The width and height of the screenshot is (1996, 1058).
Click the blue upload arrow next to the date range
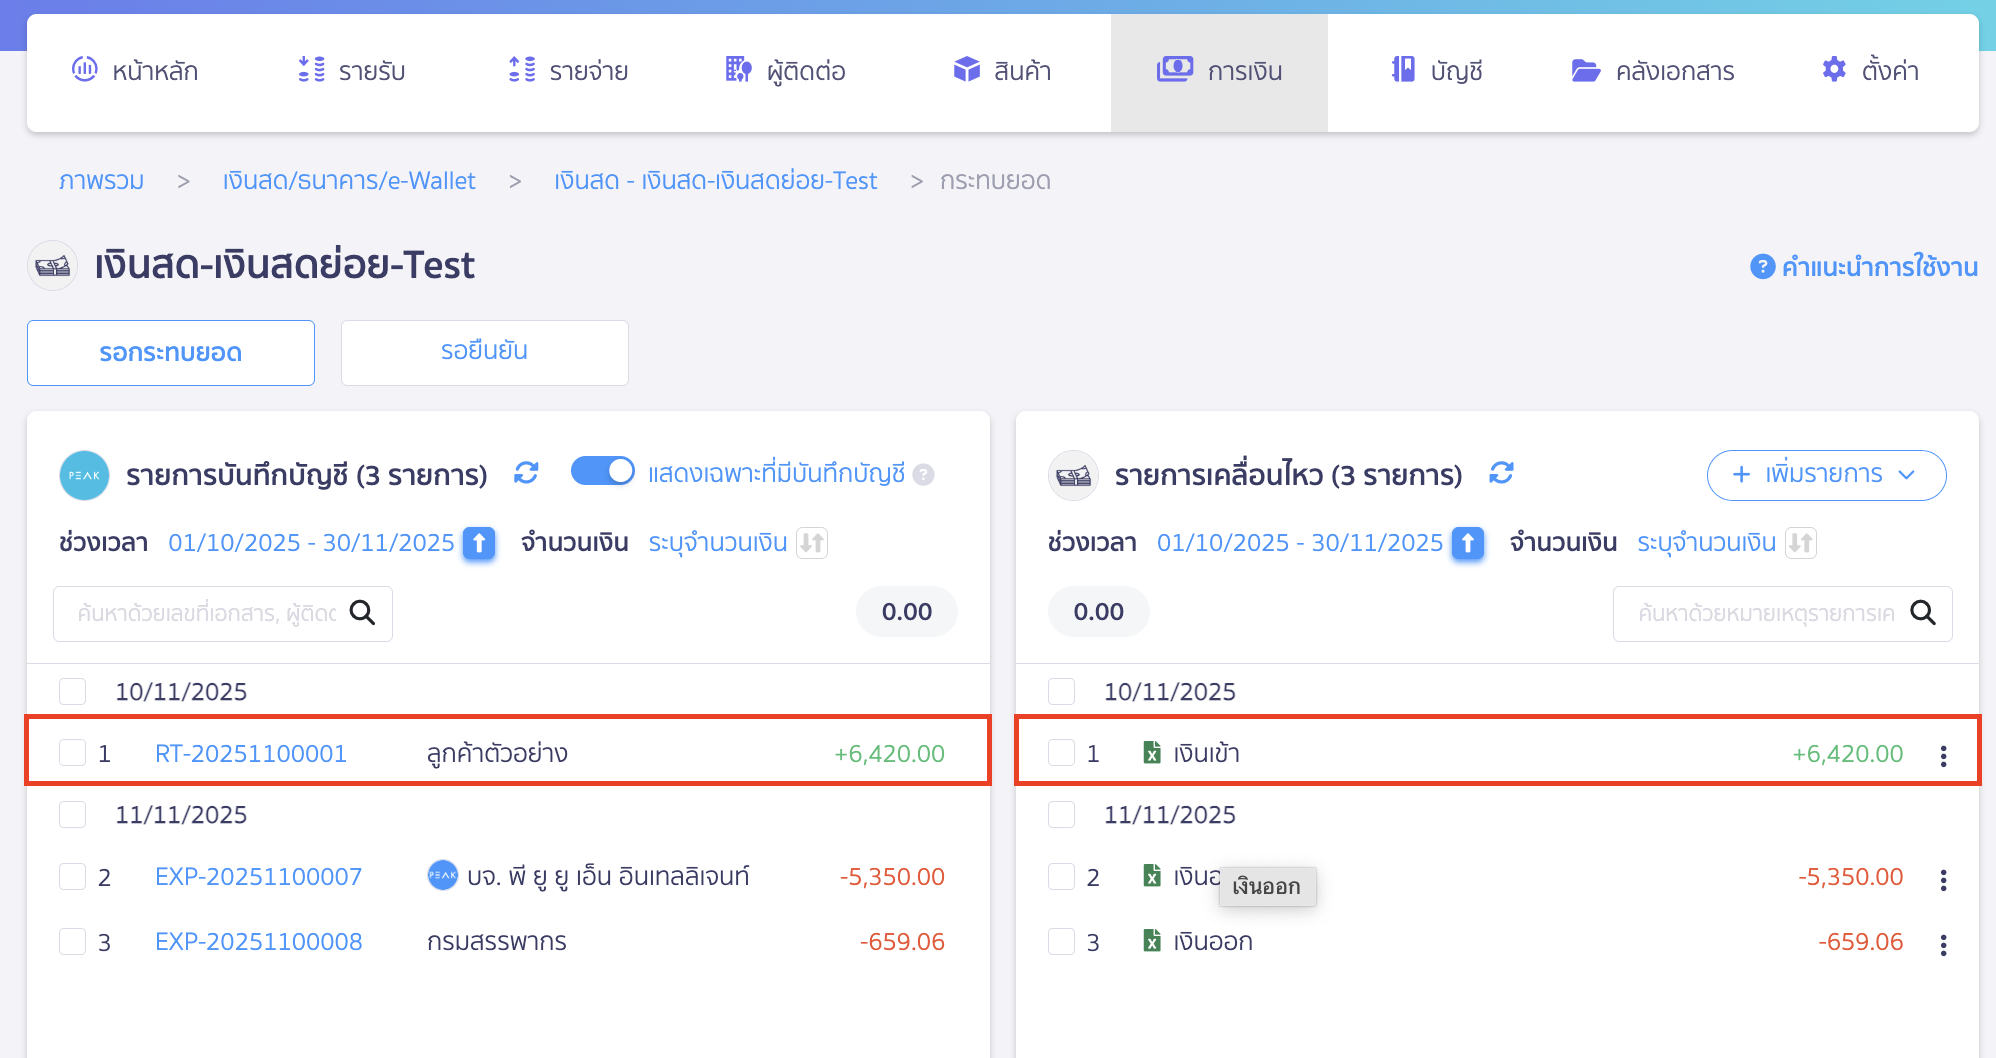coord(479,543)
